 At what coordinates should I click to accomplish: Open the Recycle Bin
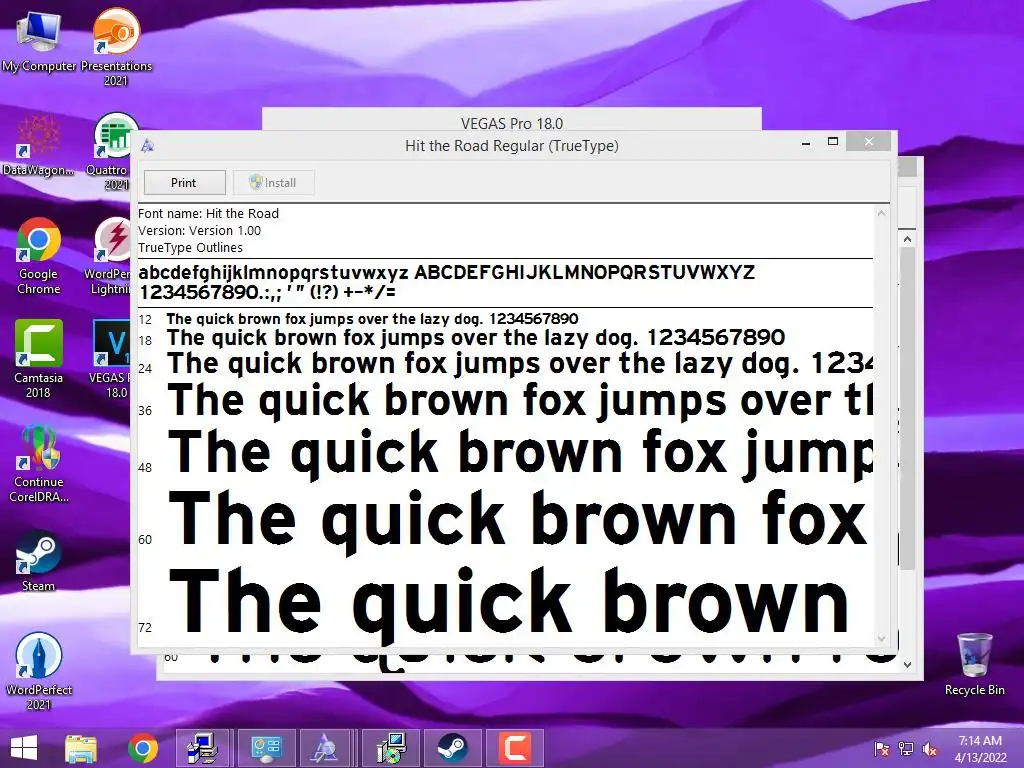click(974, 664)
